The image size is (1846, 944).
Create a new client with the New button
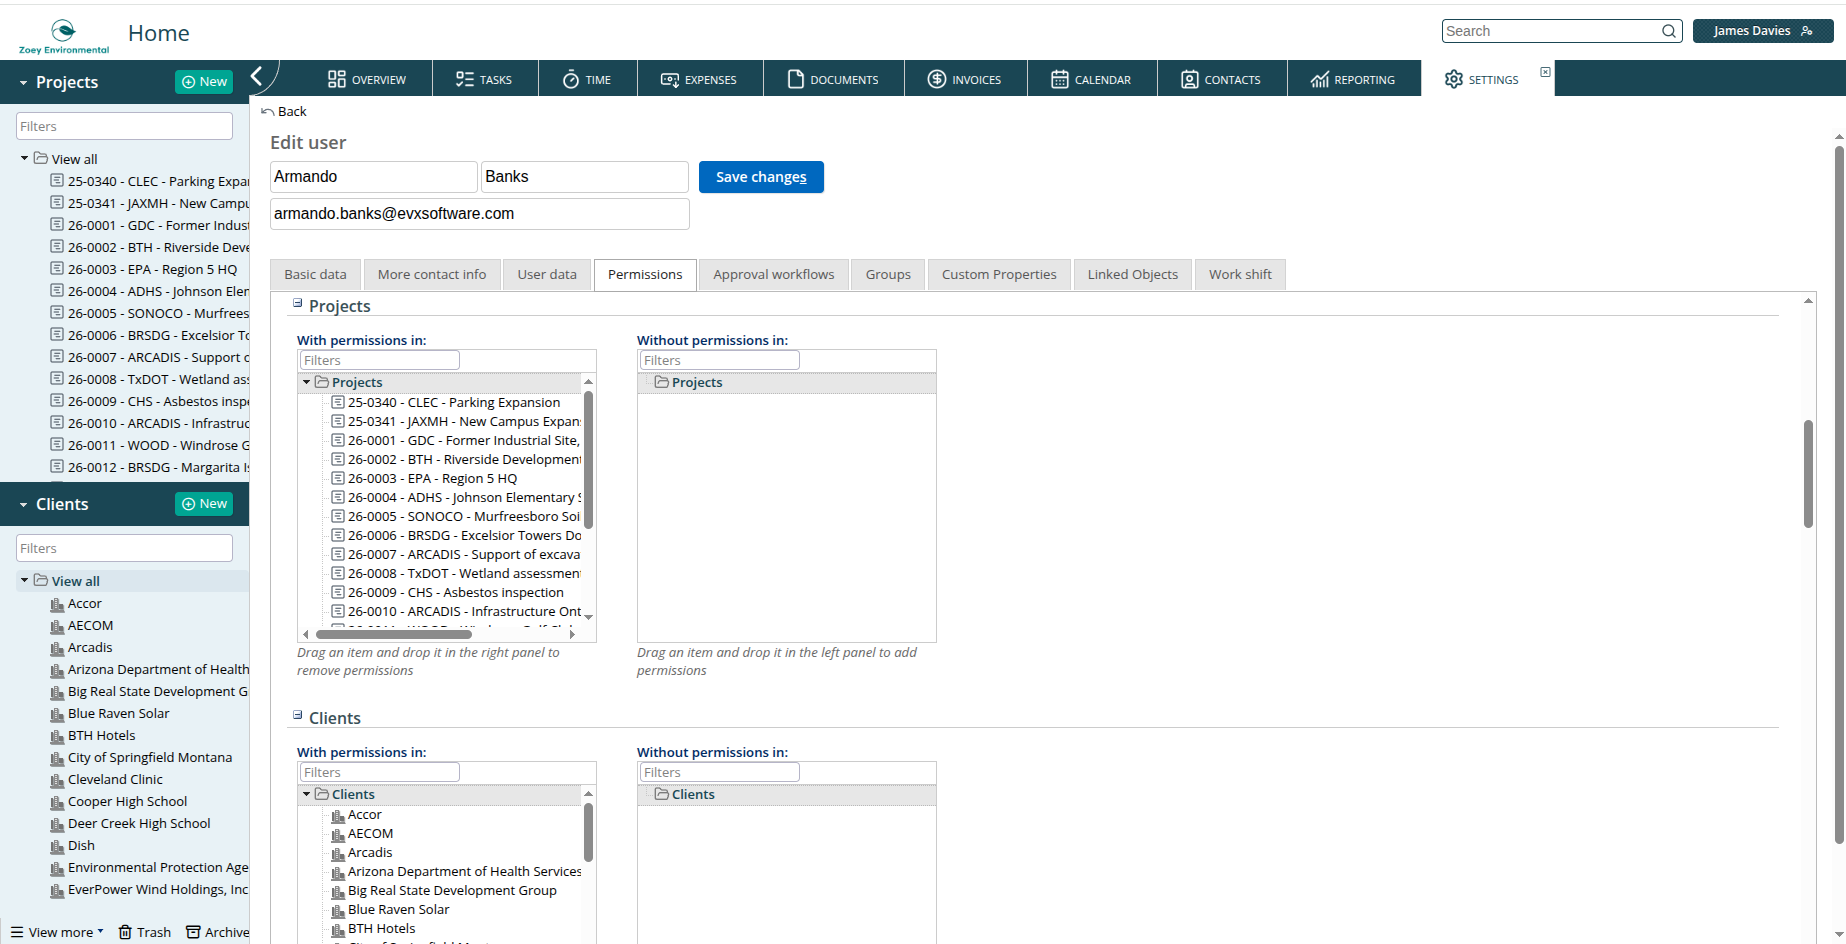click(x=204, y=504)
